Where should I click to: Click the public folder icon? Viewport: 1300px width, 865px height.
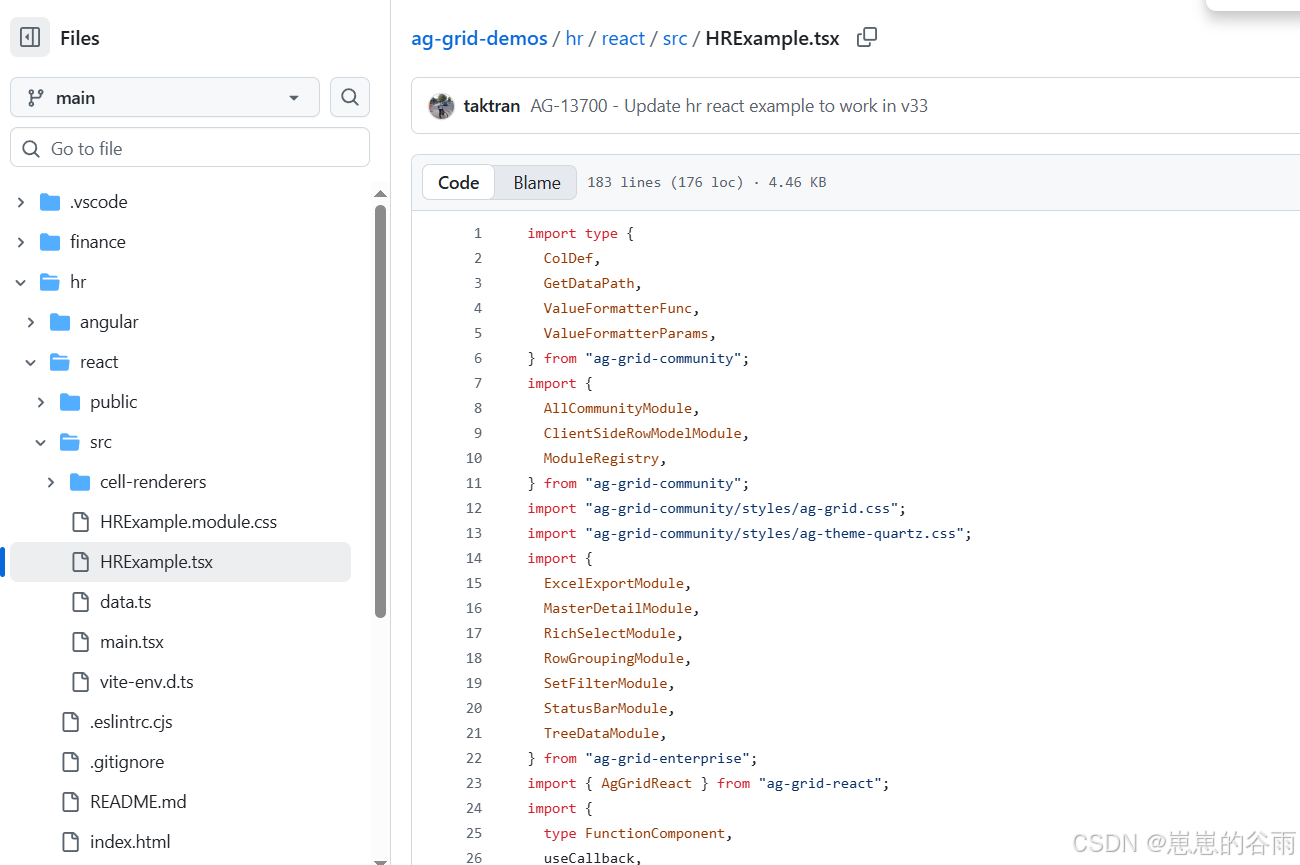pos(70,402)
